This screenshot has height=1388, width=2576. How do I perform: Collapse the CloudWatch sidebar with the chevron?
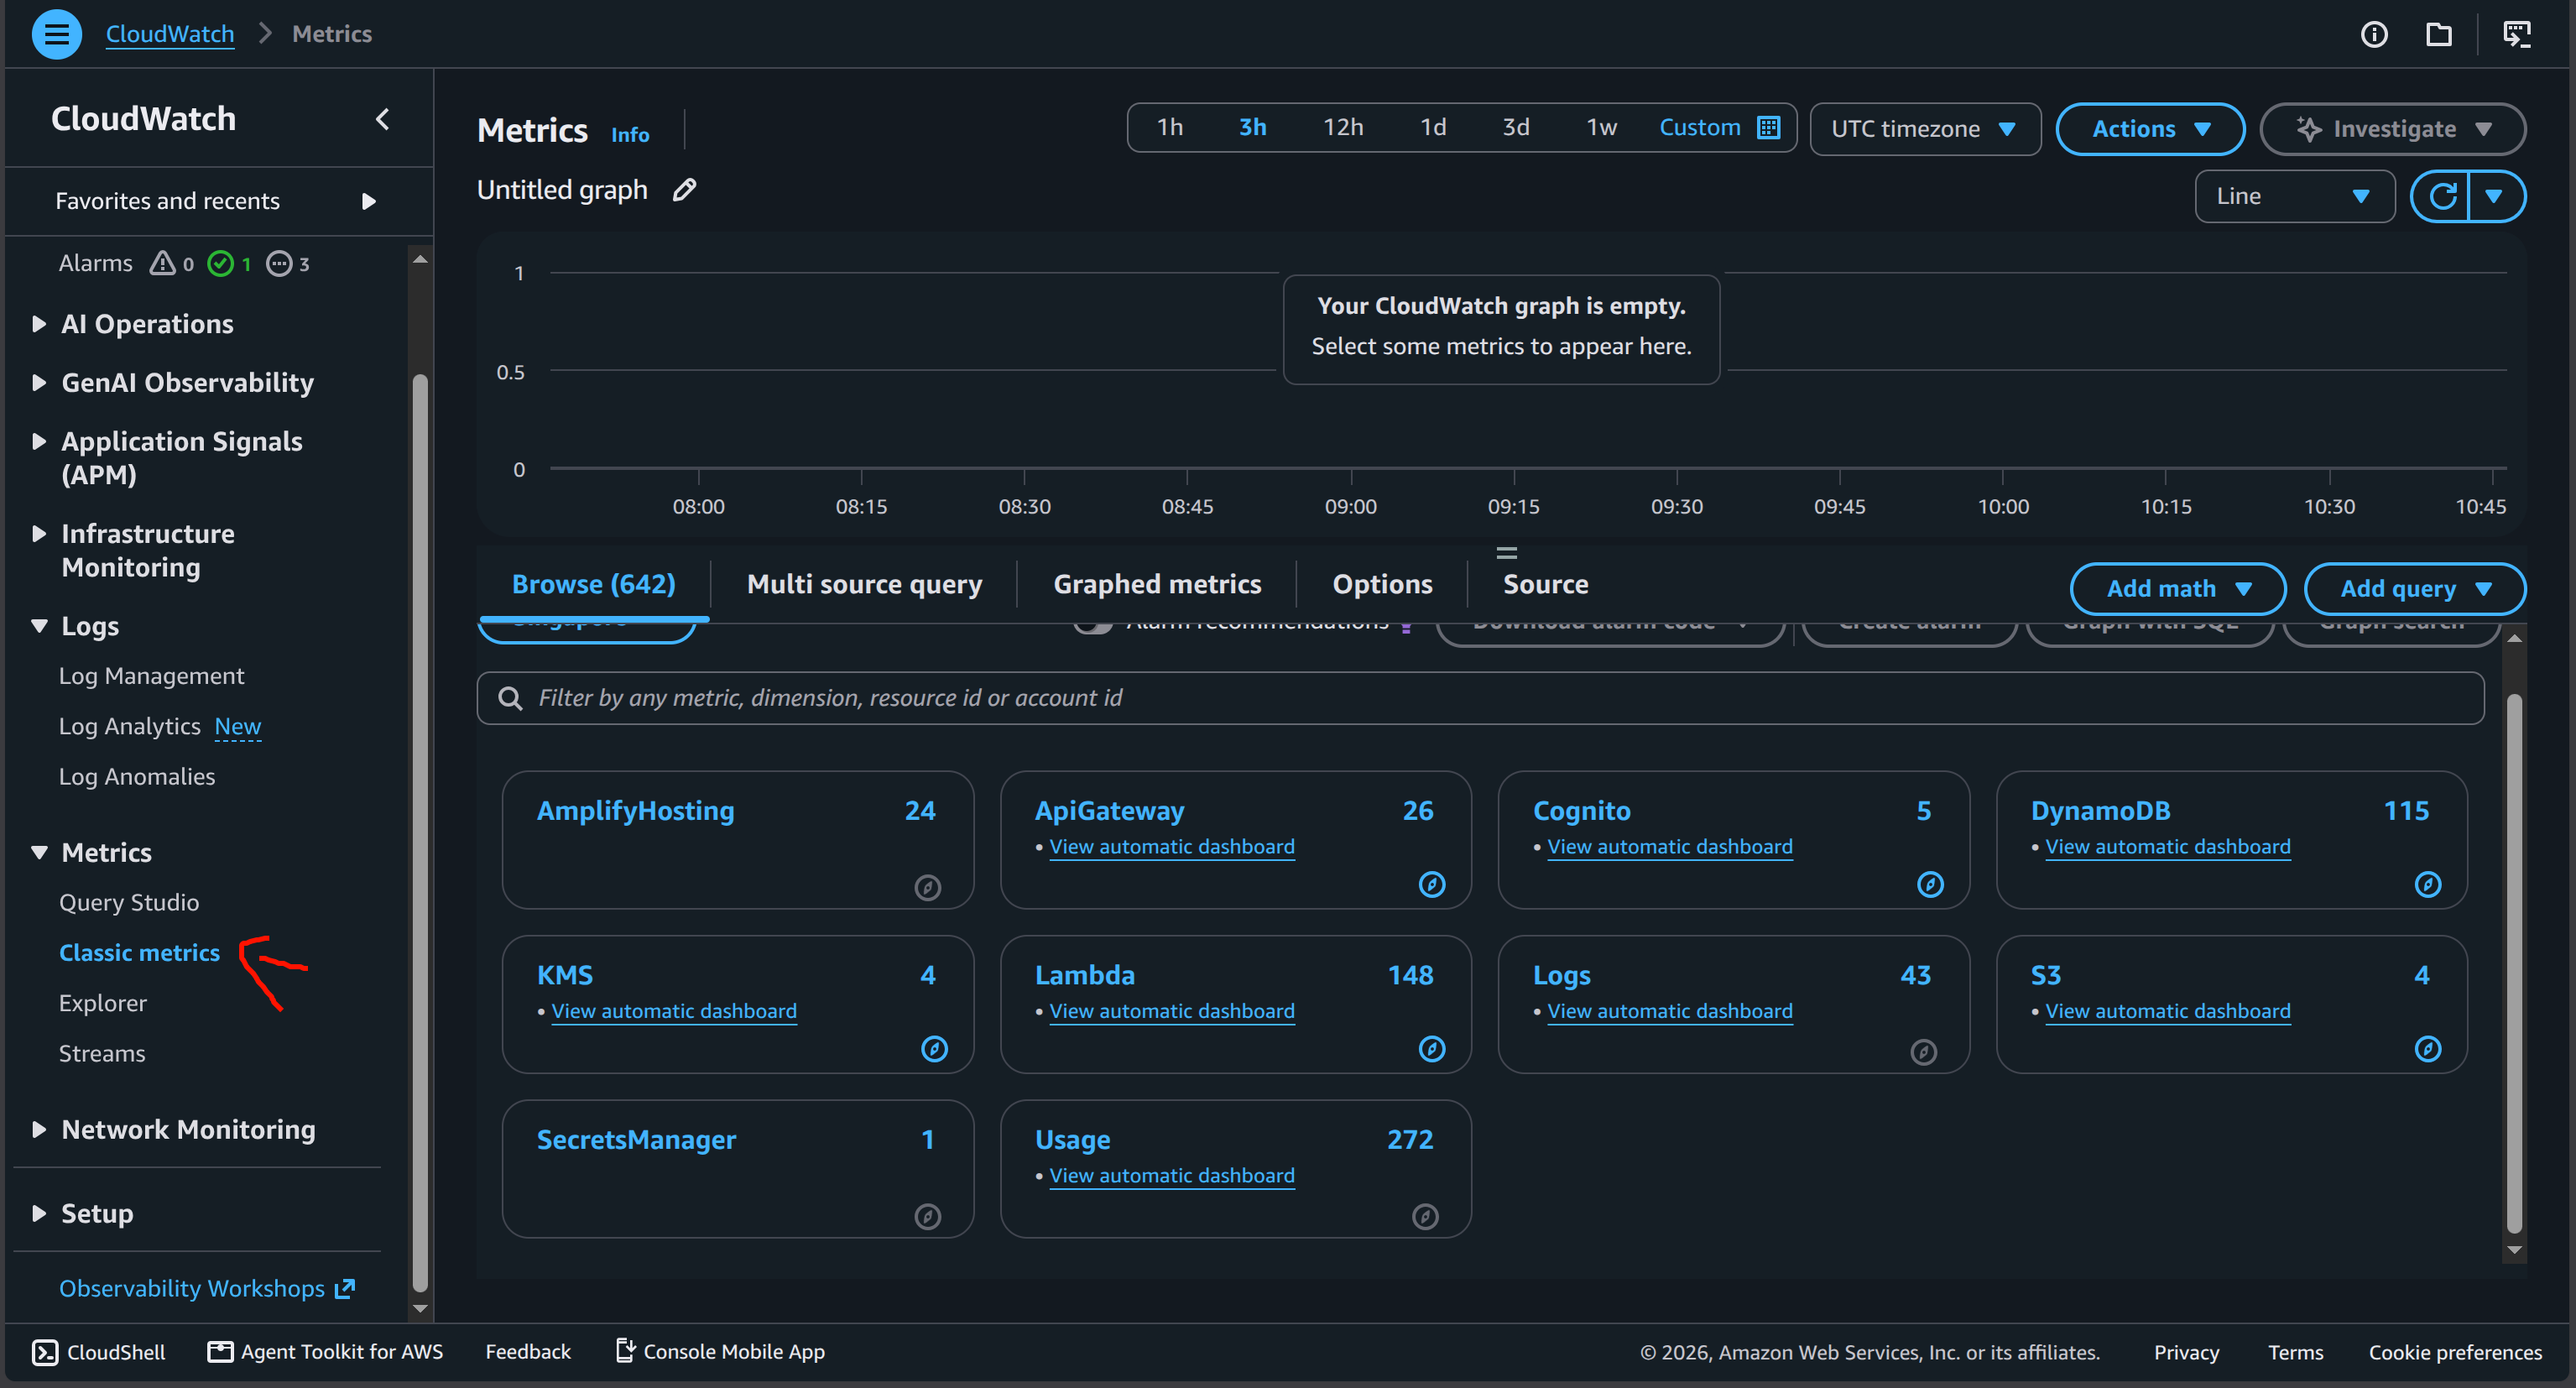[x=383, y=120]
